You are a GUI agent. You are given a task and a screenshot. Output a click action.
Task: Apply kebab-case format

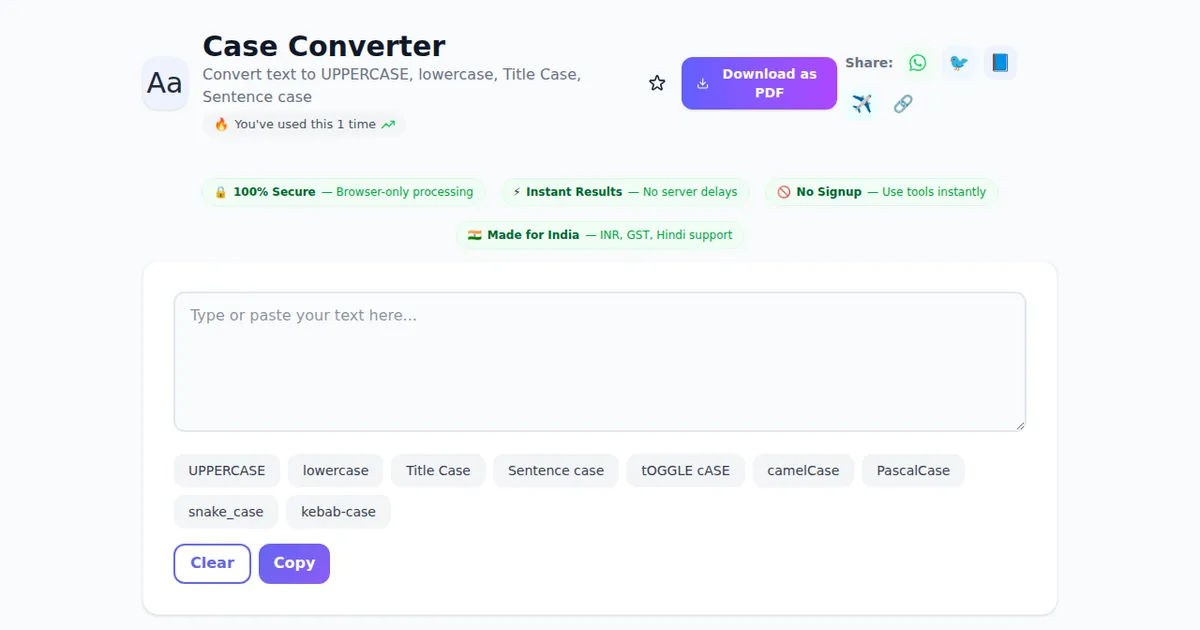point(338,512)
